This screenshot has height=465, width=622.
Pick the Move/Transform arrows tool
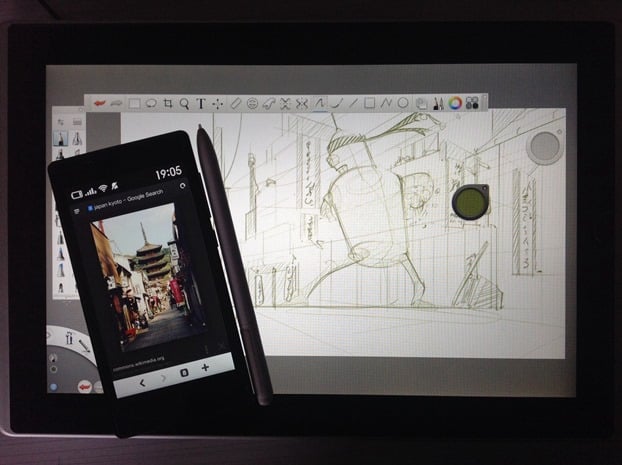(x=217, y=104)
